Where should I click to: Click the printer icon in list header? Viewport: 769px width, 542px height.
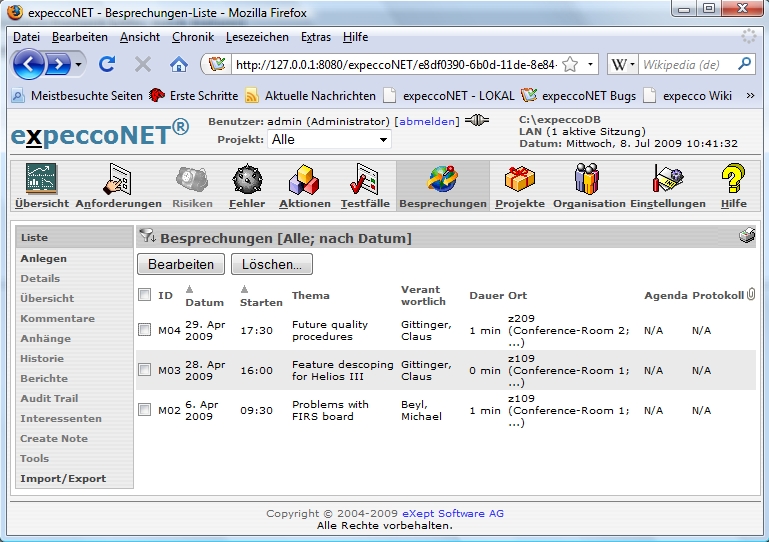pyautogui.click(x=747, y=237)
